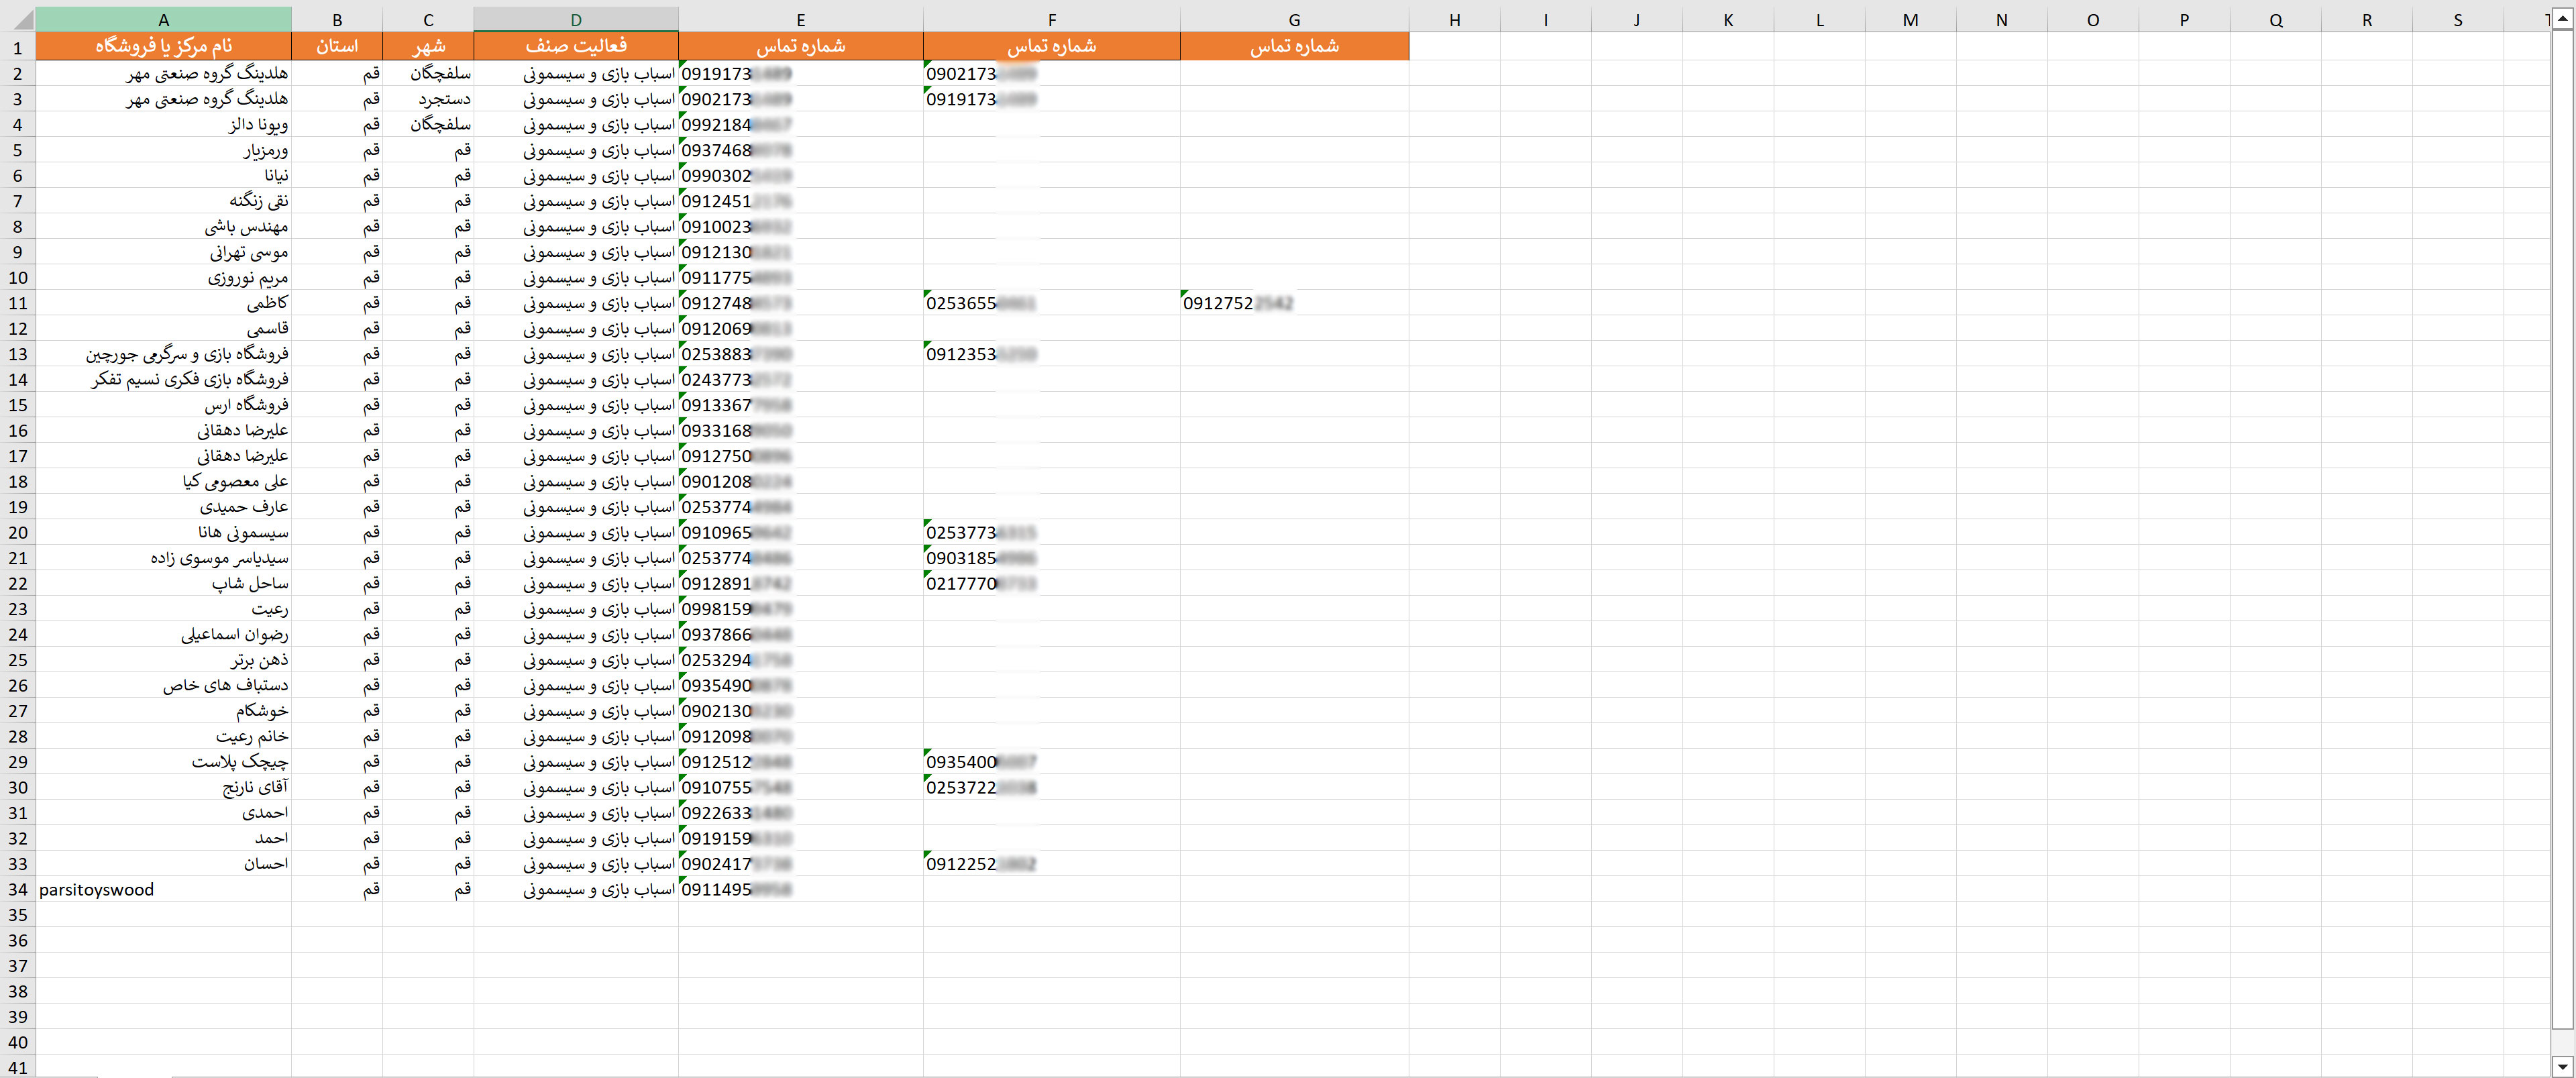Screen dimensions: 2576x1078
Task: Select column G header
Action: coord(1294,19)
